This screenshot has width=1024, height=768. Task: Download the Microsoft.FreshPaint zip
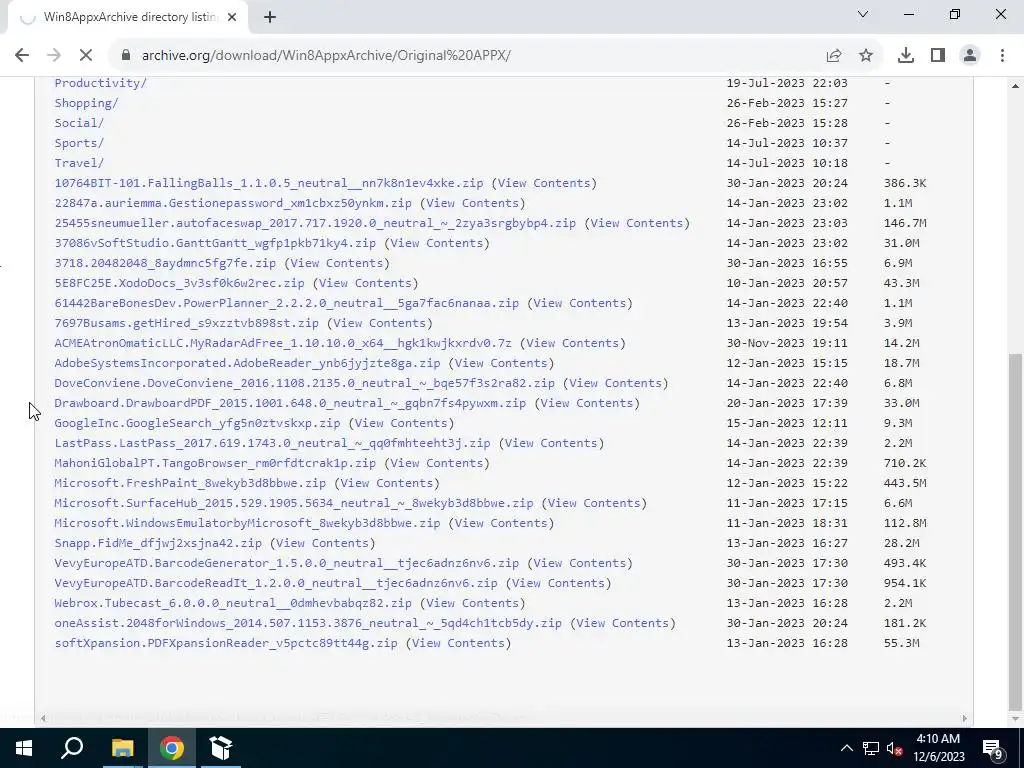point(190,483)
